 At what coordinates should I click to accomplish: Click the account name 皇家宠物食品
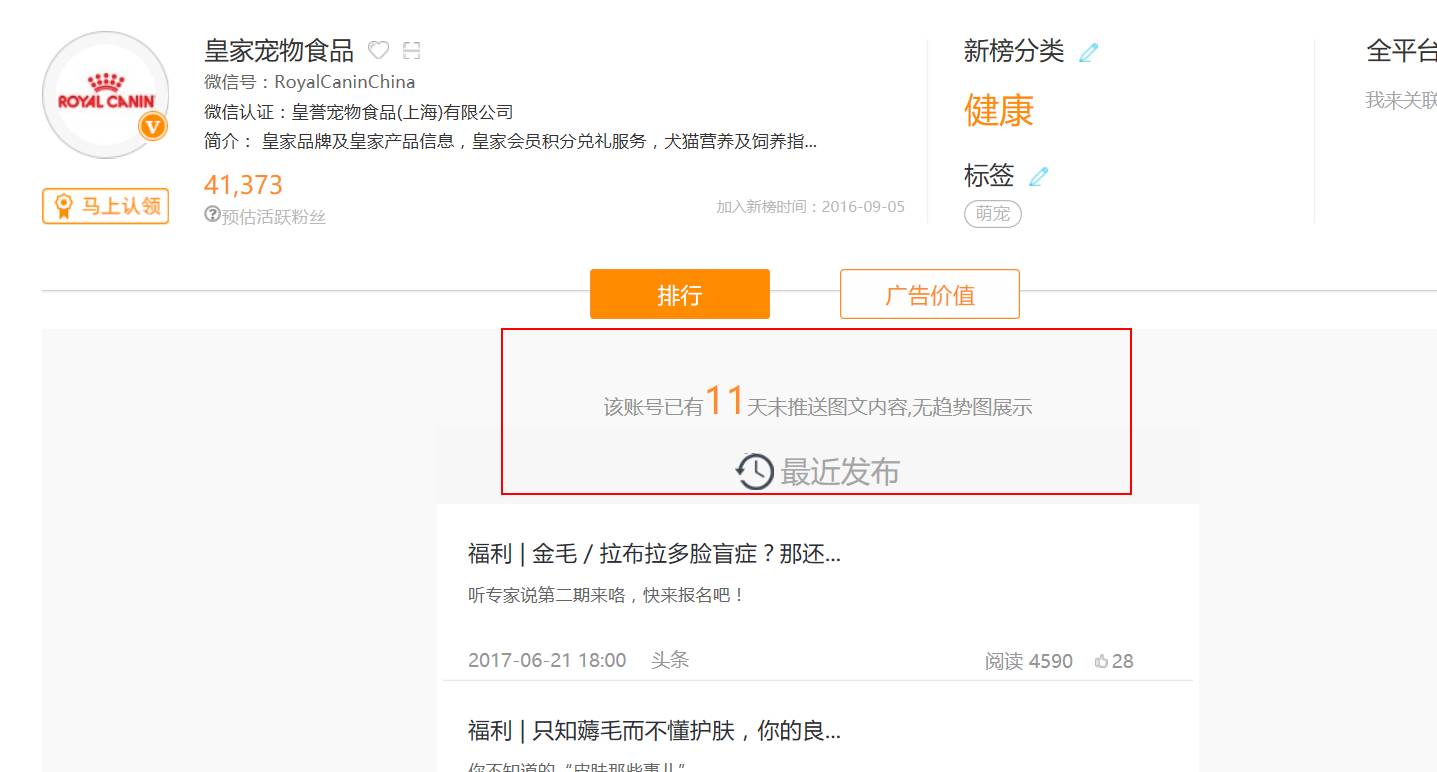pyautogui.click(x=279, y=50)
